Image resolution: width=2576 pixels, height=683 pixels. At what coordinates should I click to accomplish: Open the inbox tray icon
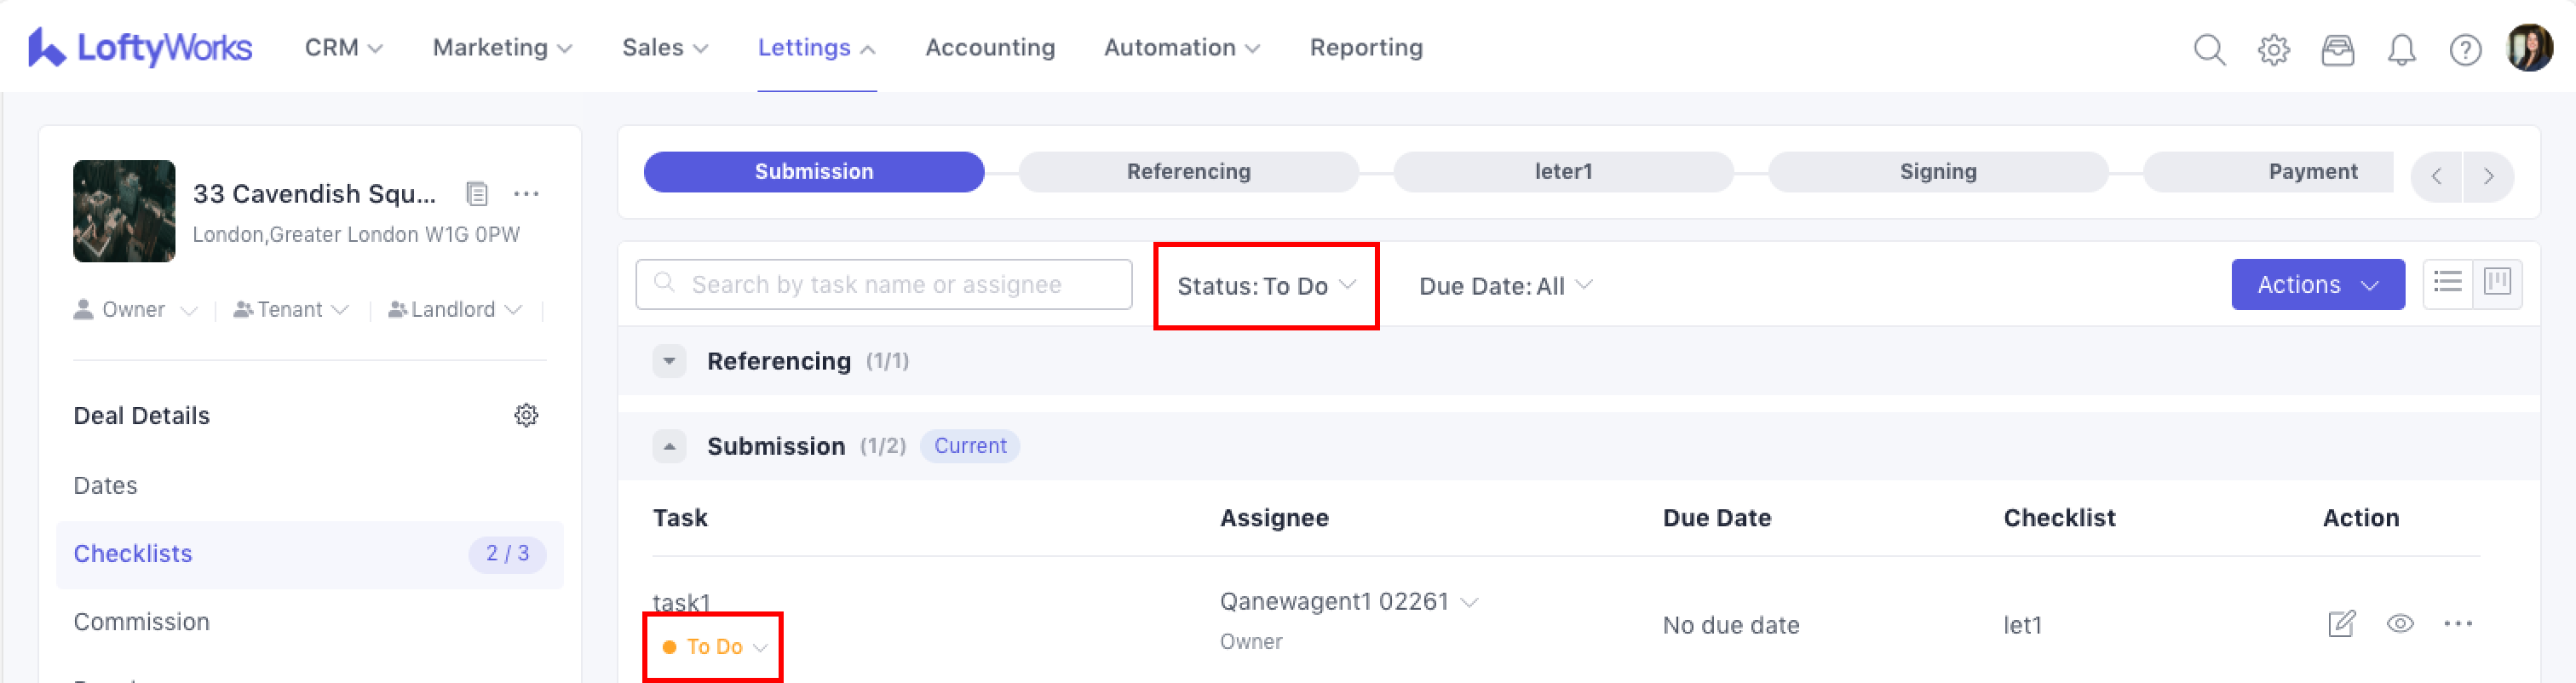(x=2337, y=49)
